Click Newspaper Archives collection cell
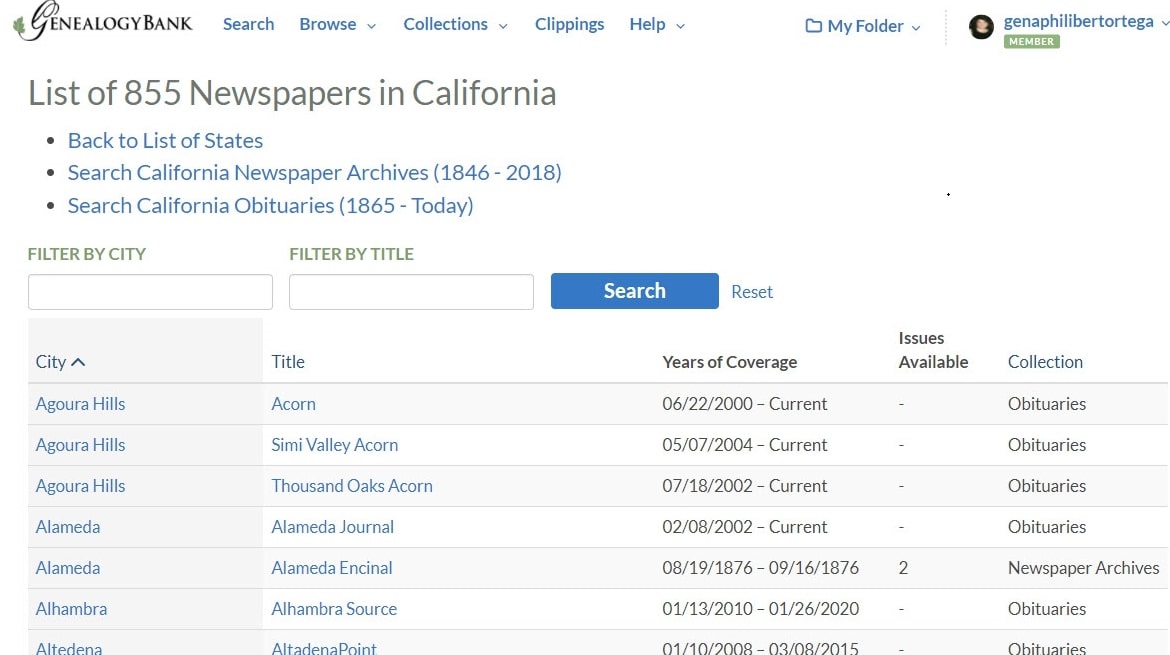Viewport: 1170px width, 655px height. (x=1083, y=568)
